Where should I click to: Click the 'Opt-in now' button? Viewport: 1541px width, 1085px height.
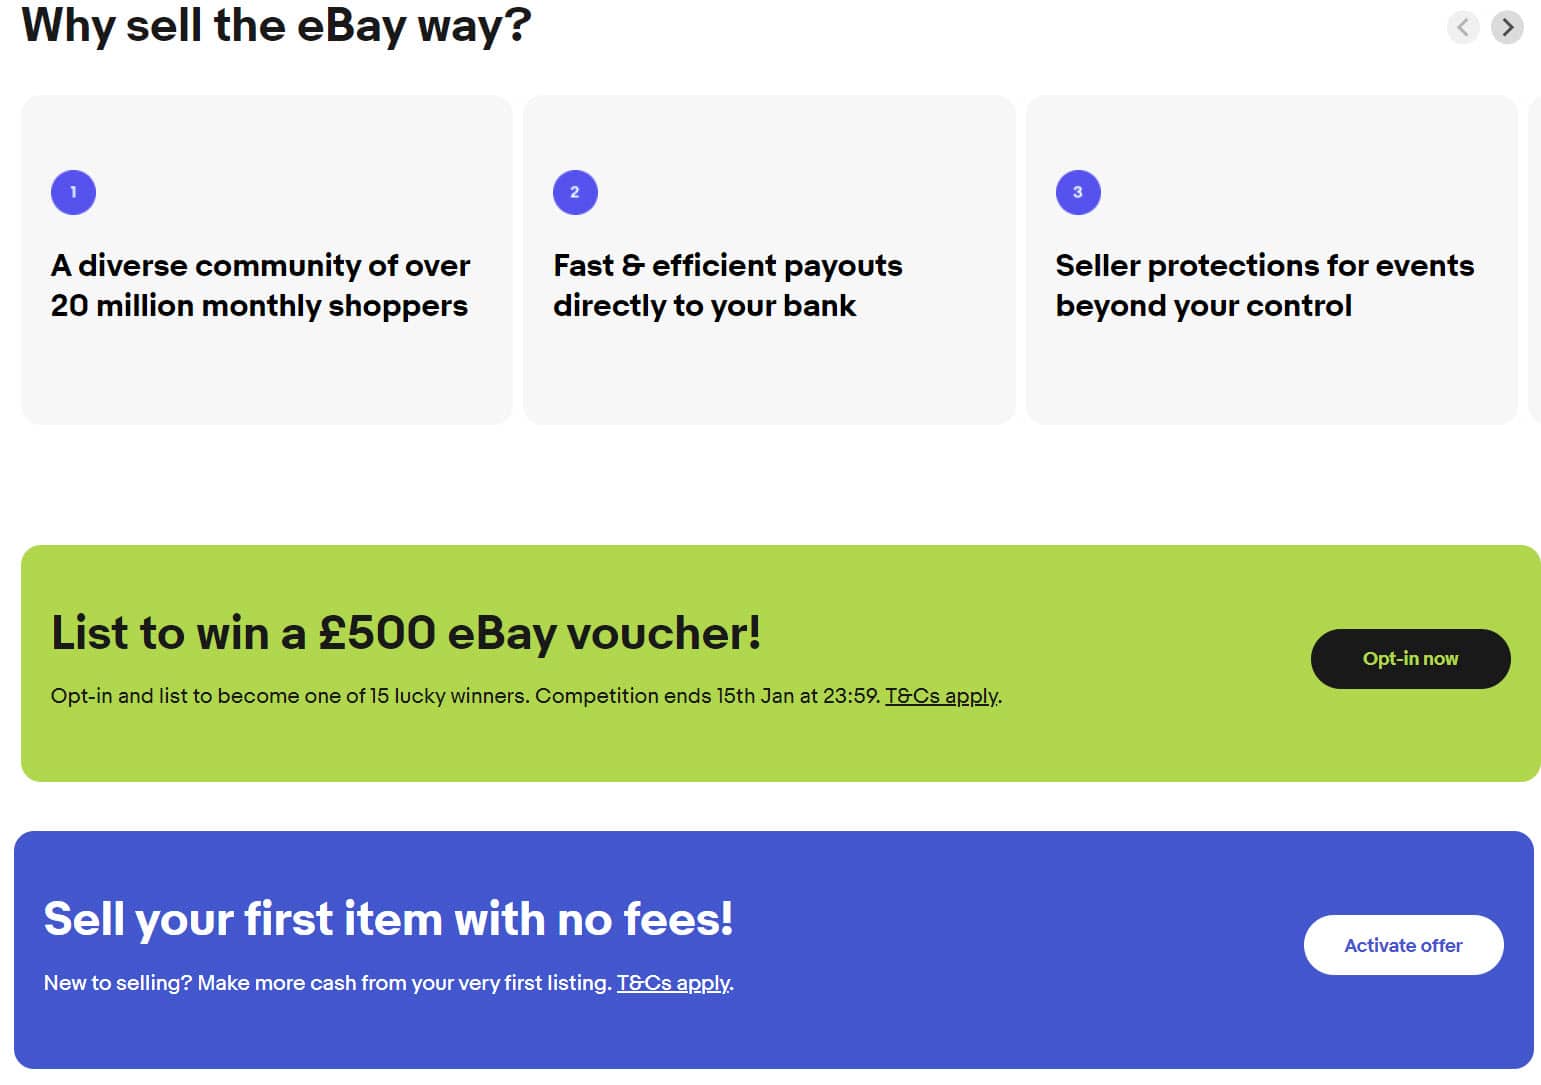[x=1410, y=659]
